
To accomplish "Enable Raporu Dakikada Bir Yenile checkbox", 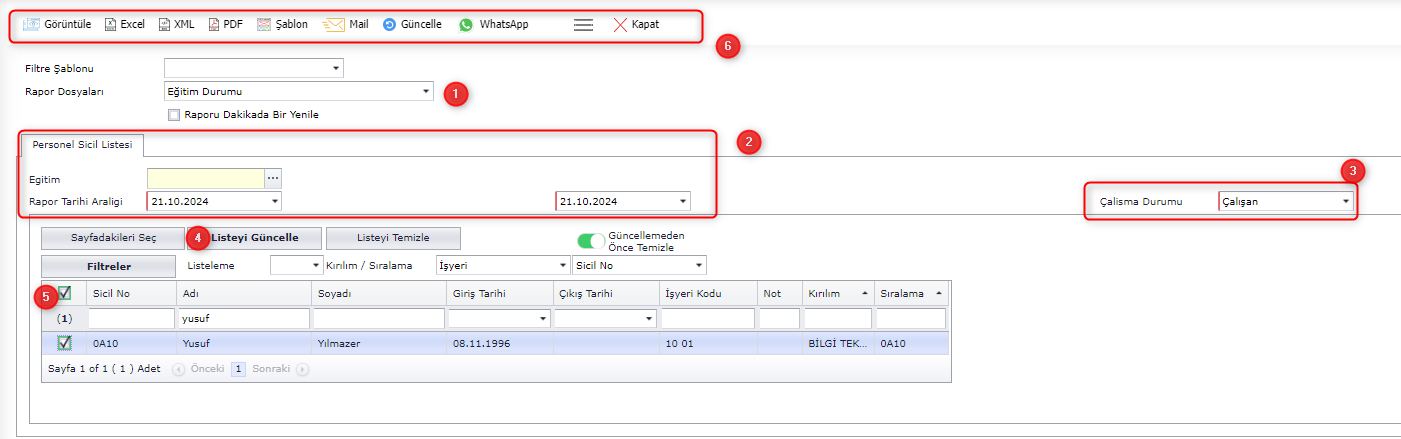I will [x=174, y=115].
